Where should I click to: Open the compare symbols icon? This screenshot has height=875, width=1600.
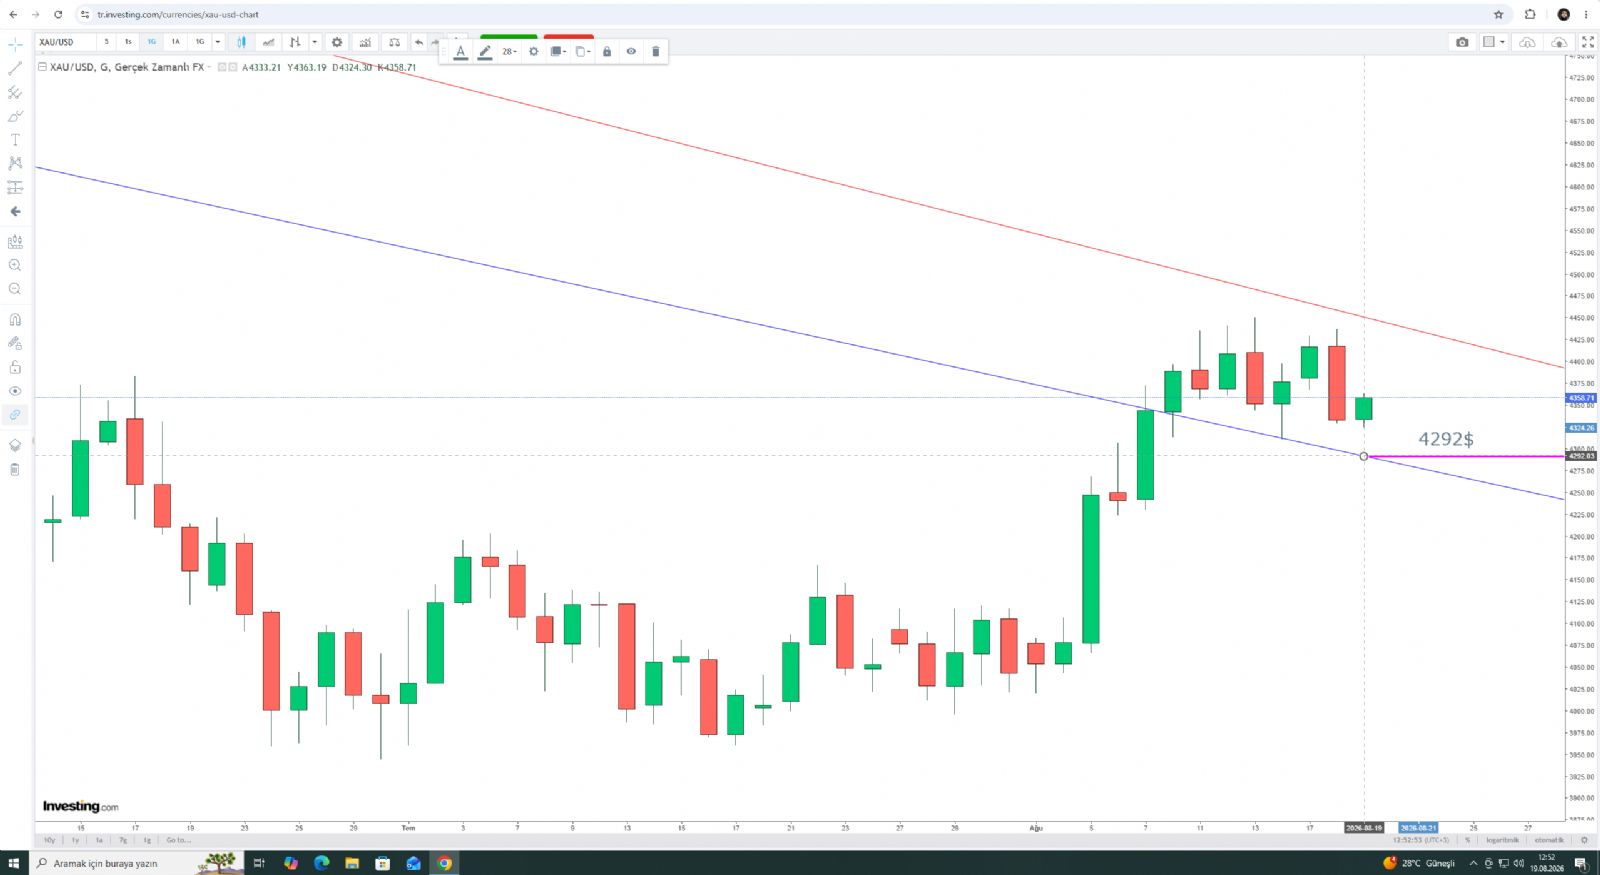pyautogui.click(x=395, y=42)
